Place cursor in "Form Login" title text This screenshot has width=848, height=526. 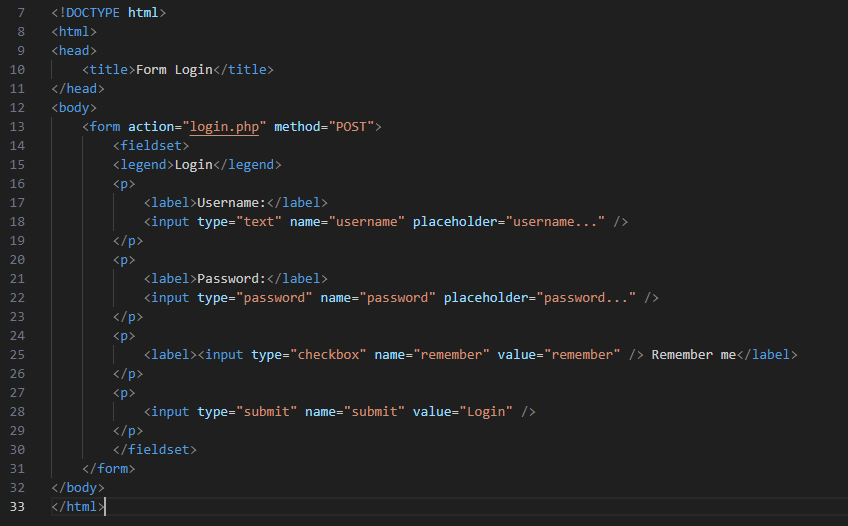(x=174, y=70)
